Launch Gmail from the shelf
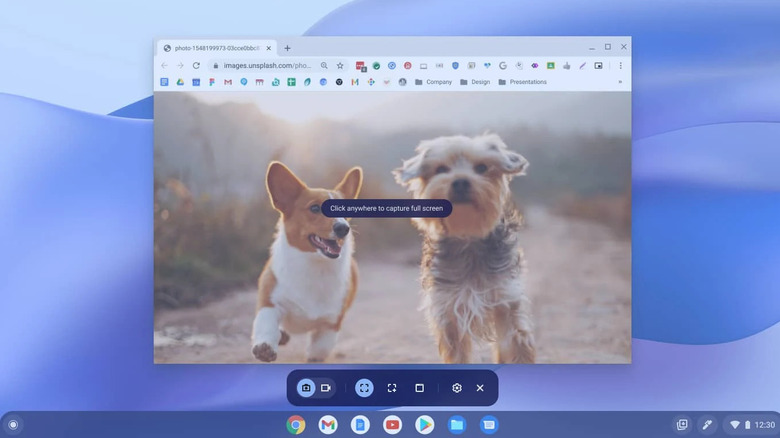 (328, 425)
